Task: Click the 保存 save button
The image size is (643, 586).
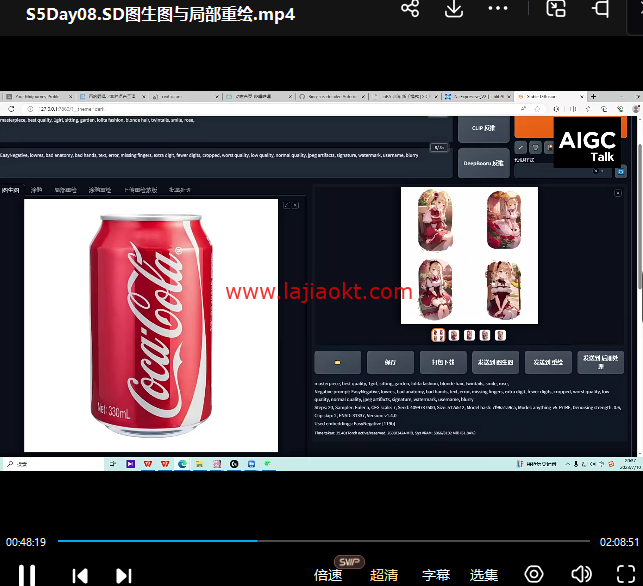Action: (390, 363)
